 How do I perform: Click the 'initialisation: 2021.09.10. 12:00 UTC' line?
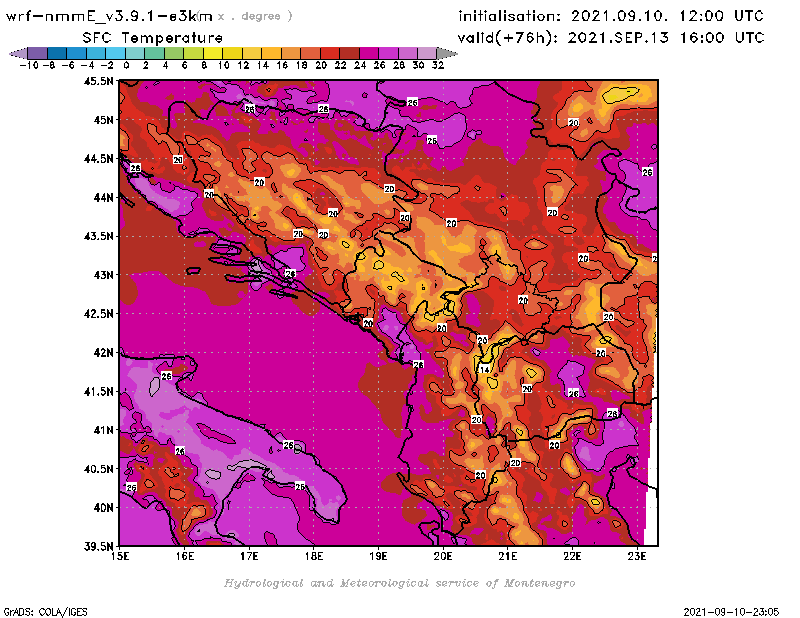click(611, 16)
